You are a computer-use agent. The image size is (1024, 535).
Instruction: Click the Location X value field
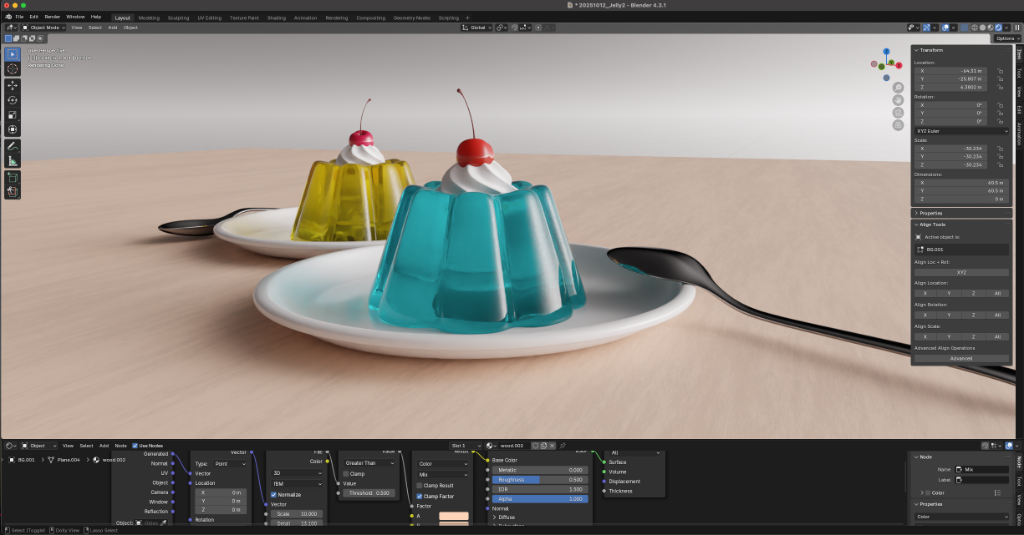point(952,71)
